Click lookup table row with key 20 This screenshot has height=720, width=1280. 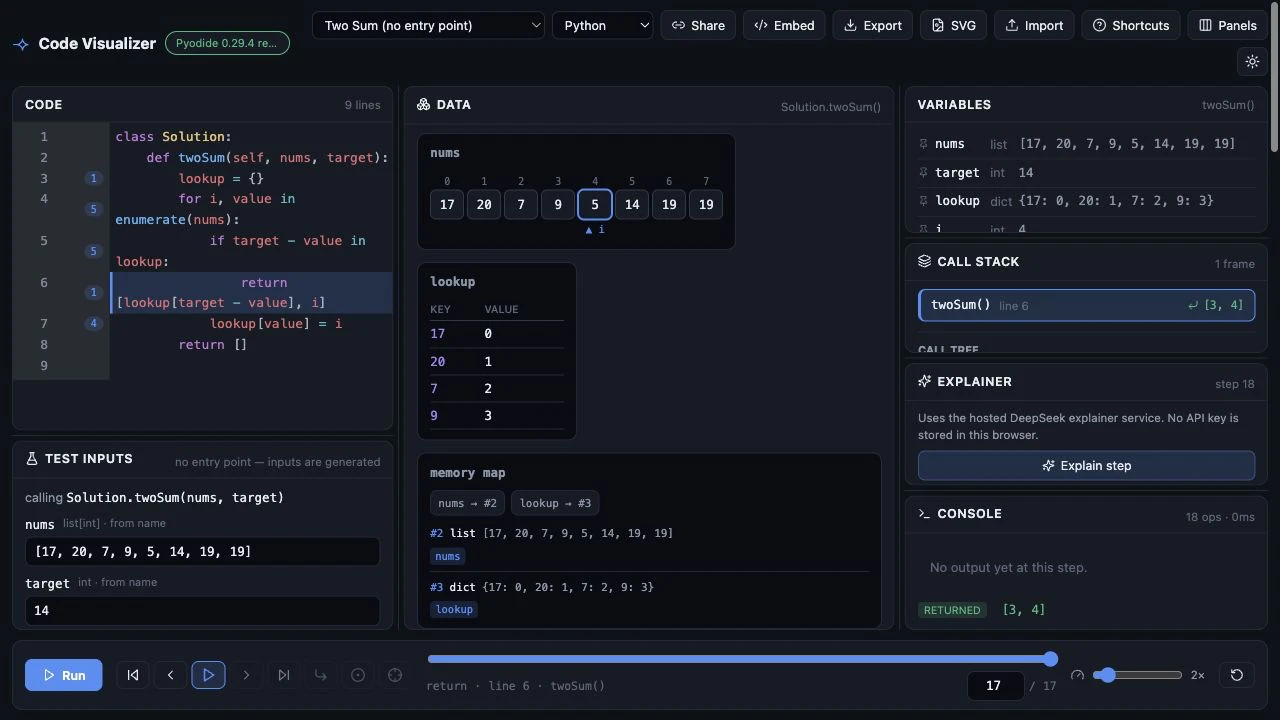[x=497, y=361]
